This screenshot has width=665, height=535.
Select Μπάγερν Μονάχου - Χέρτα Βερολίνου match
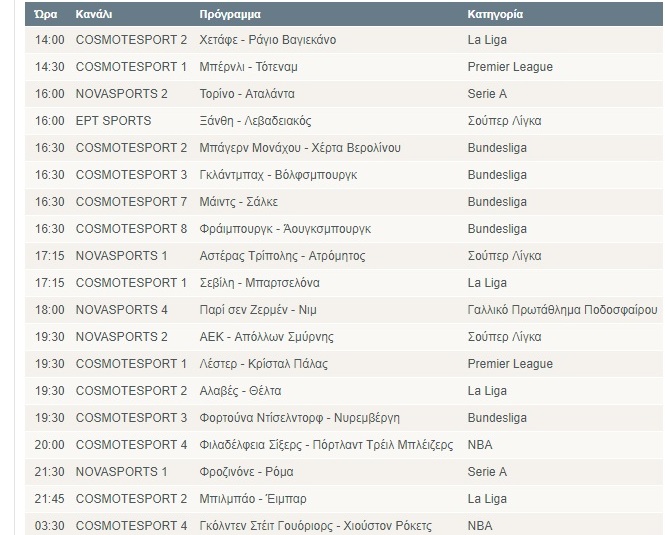[x=300, y=148]
